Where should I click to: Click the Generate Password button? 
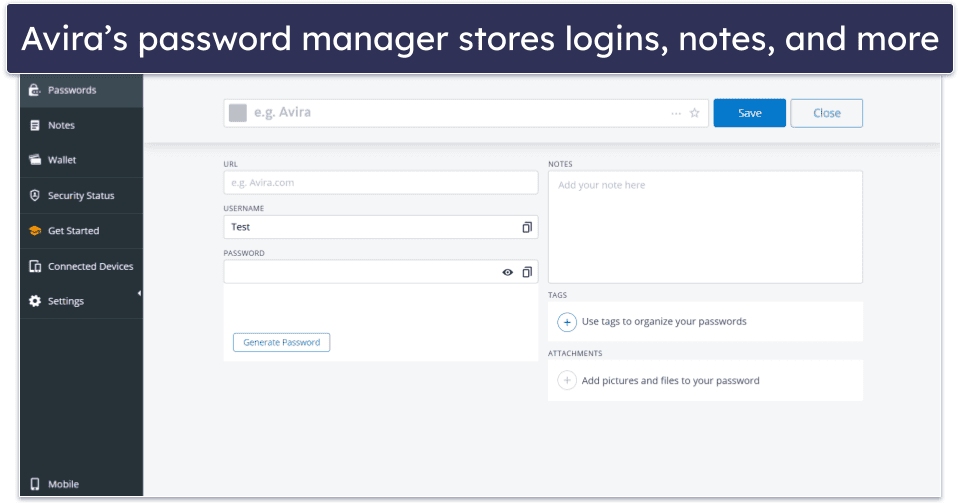[x=281, y=342]
